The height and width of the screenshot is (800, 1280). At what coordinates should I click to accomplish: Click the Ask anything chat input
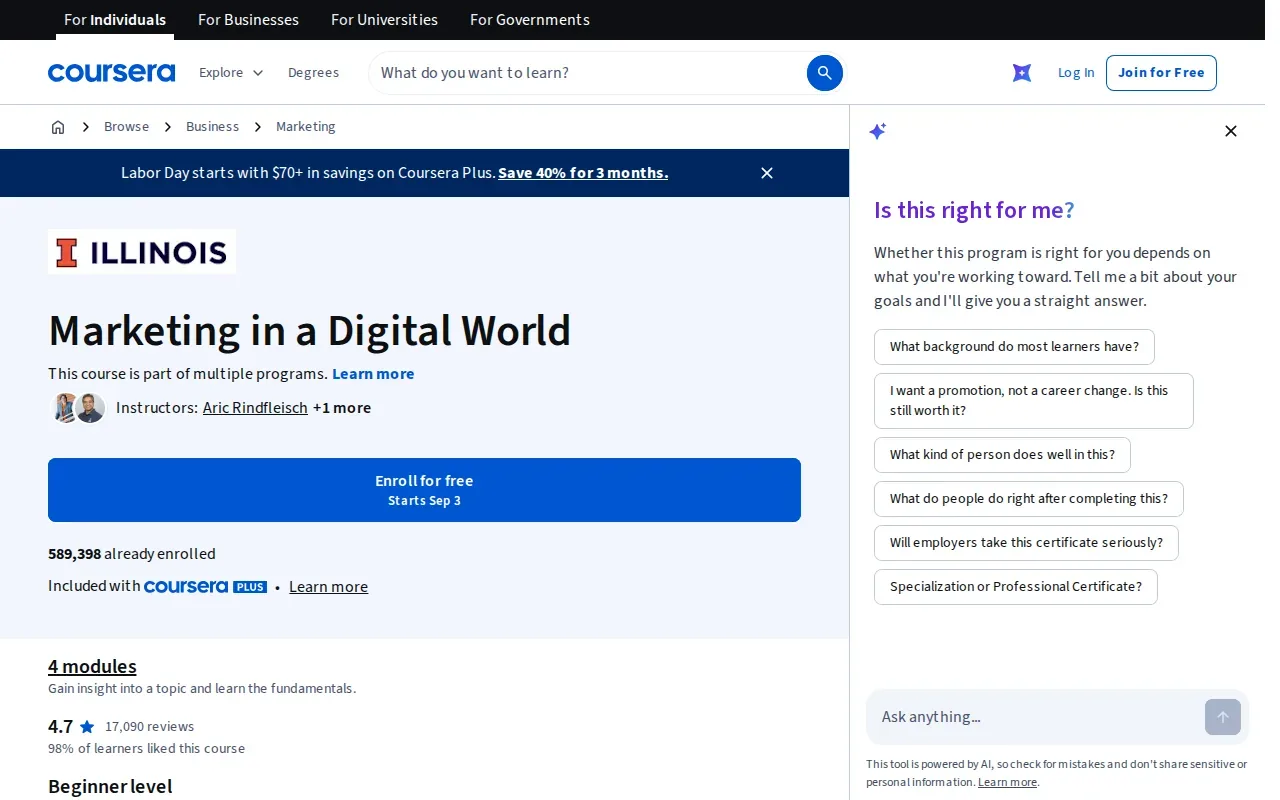(1035, 717)
